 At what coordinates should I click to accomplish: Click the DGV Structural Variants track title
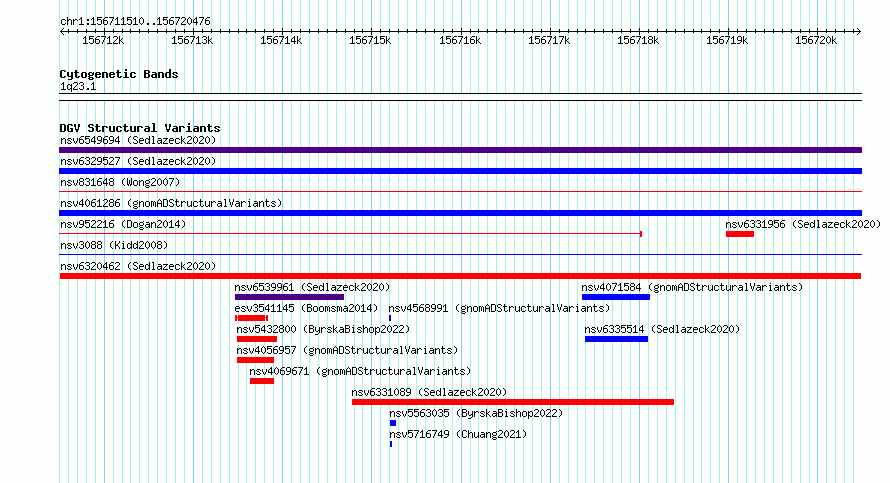[140, 128]
